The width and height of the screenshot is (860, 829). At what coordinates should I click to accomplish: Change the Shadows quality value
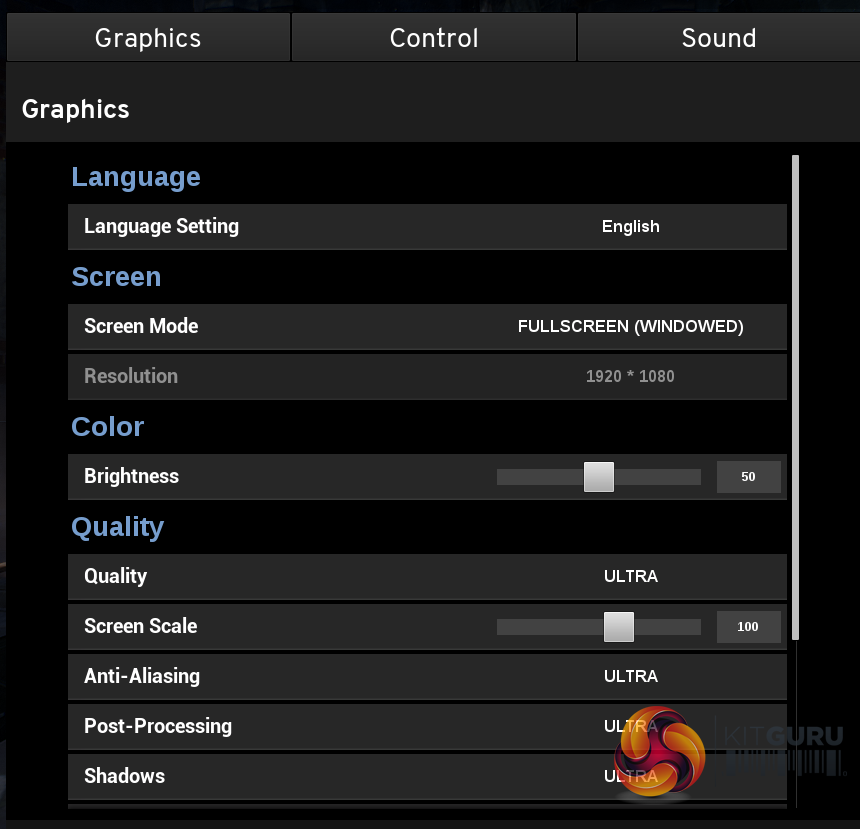(x=630, y=777)
